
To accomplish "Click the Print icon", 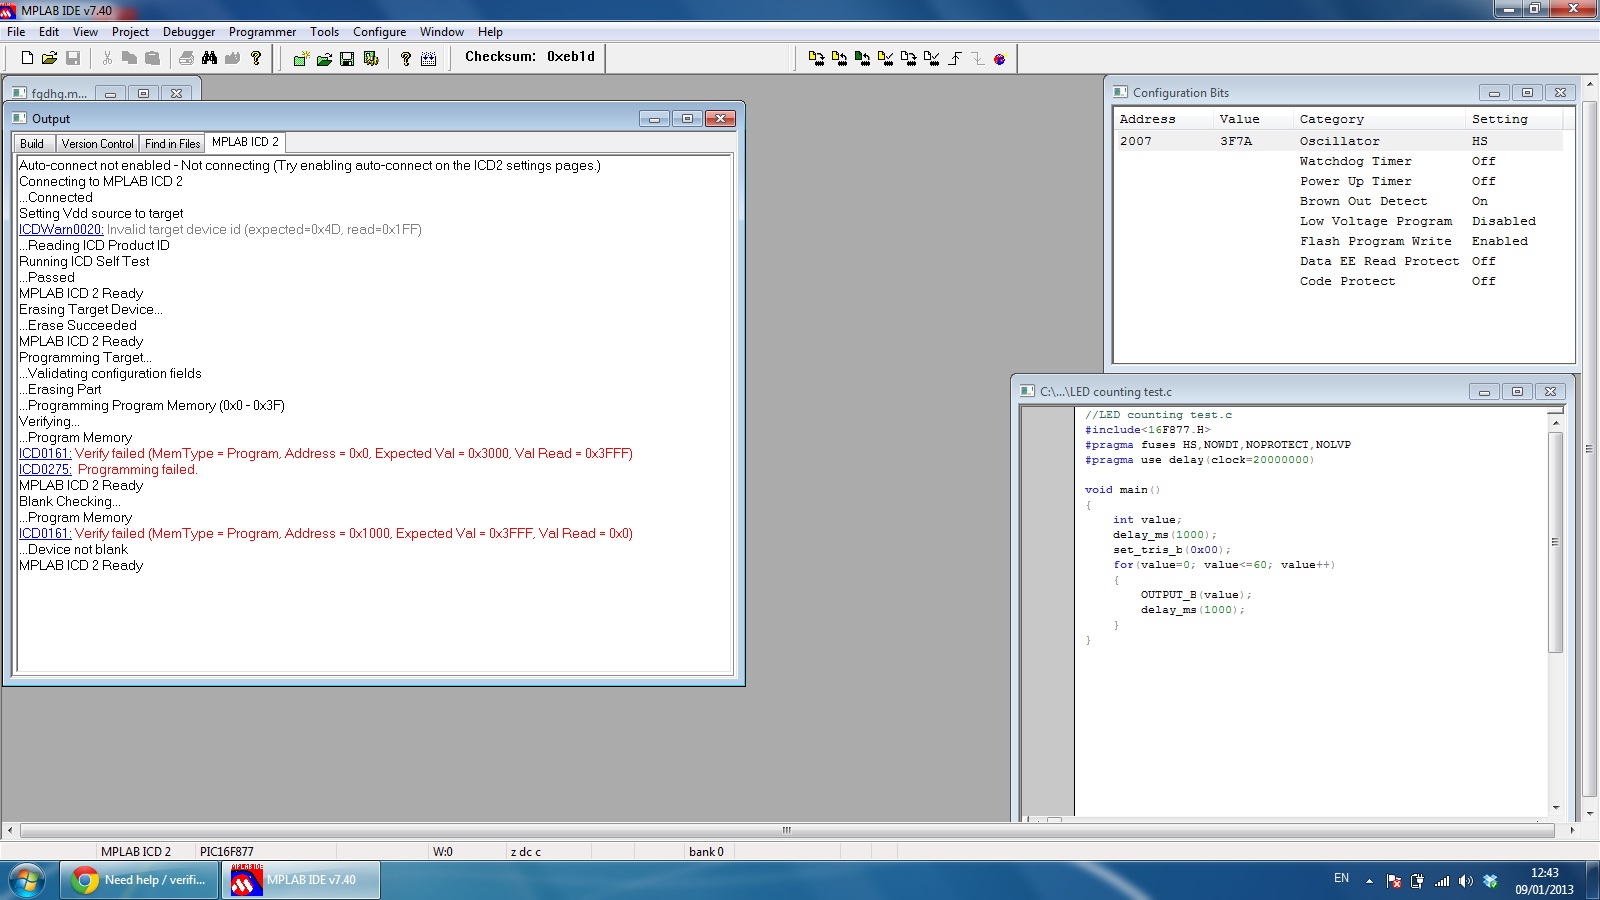I will [186, 58].
